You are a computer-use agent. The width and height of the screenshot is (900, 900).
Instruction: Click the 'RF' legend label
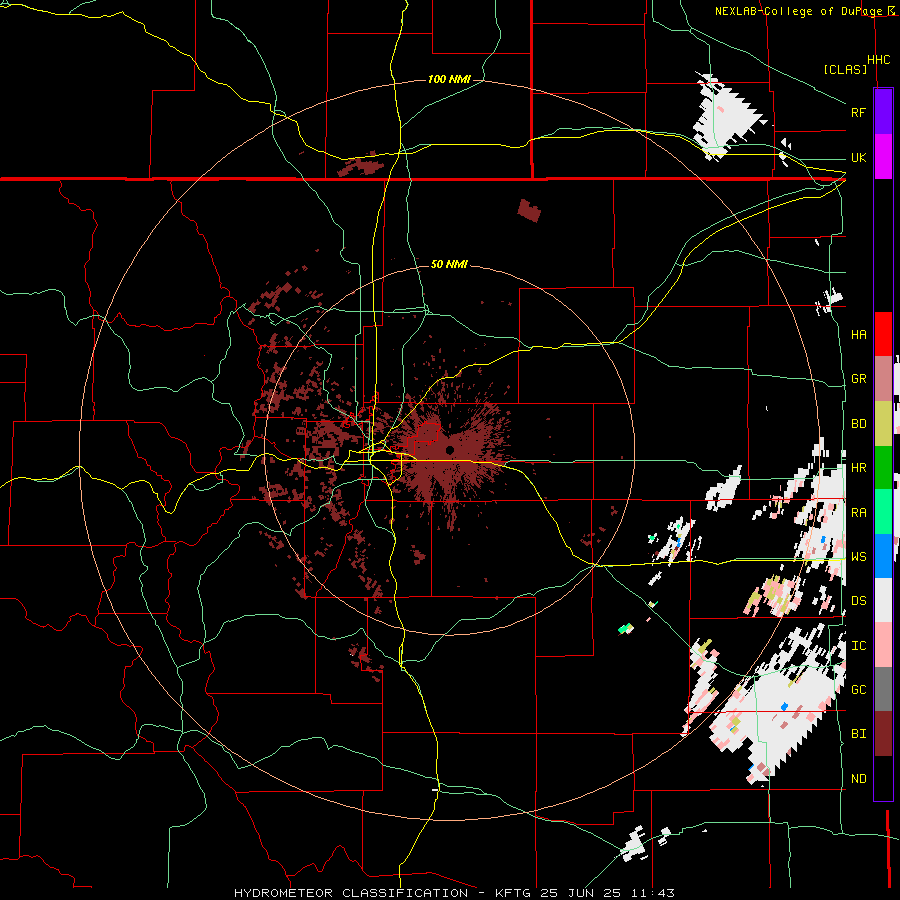[858, 112]
